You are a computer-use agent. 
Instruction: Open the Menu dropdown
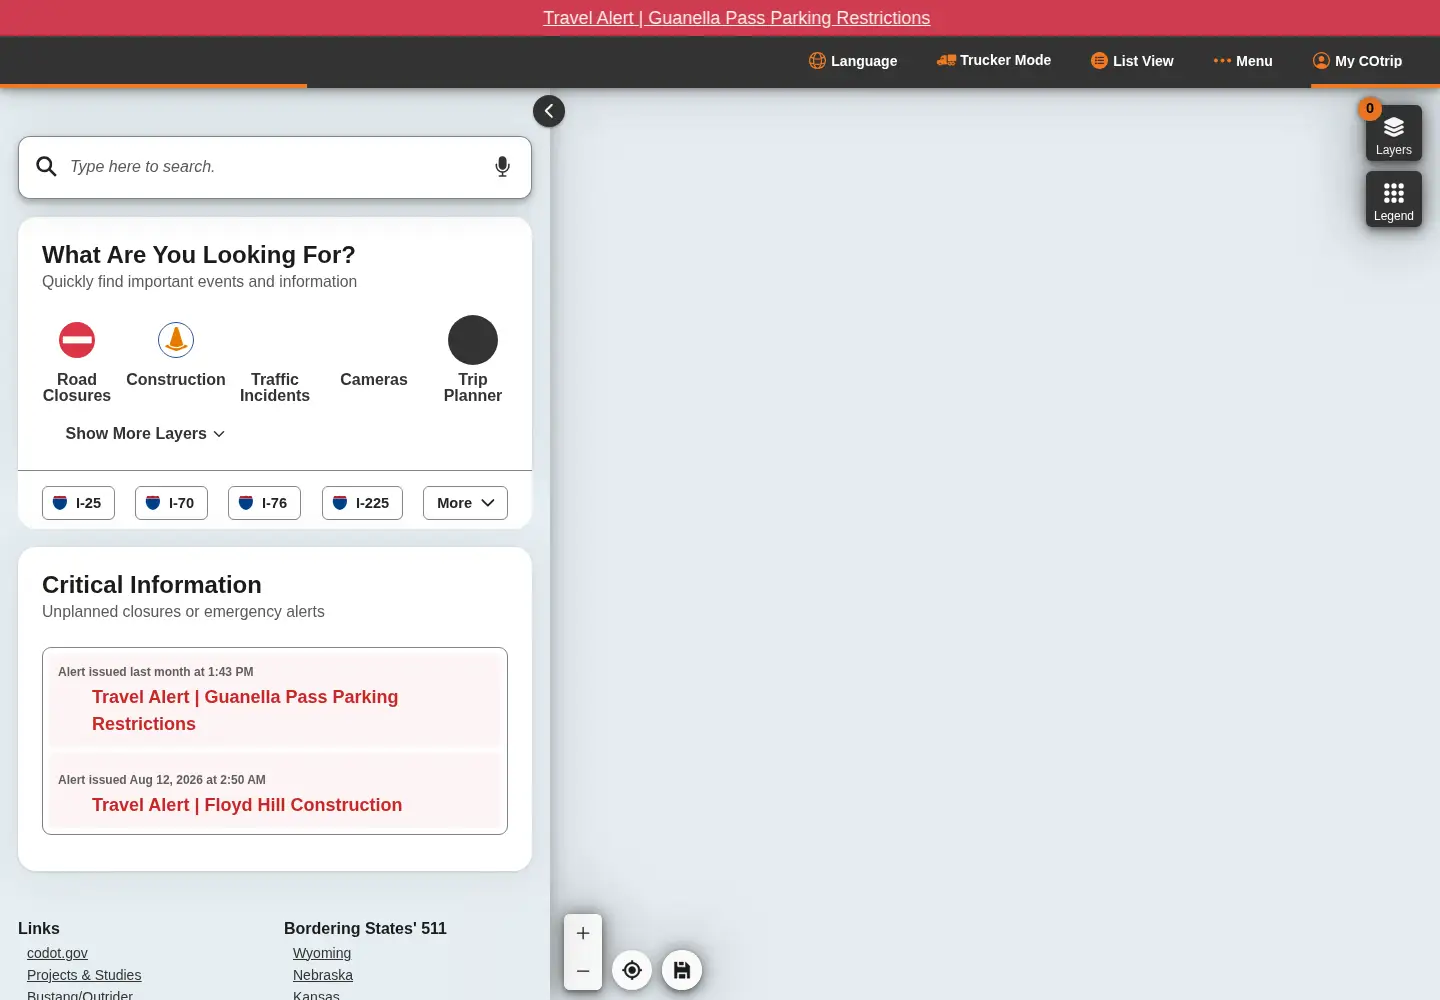point(1243,61)
